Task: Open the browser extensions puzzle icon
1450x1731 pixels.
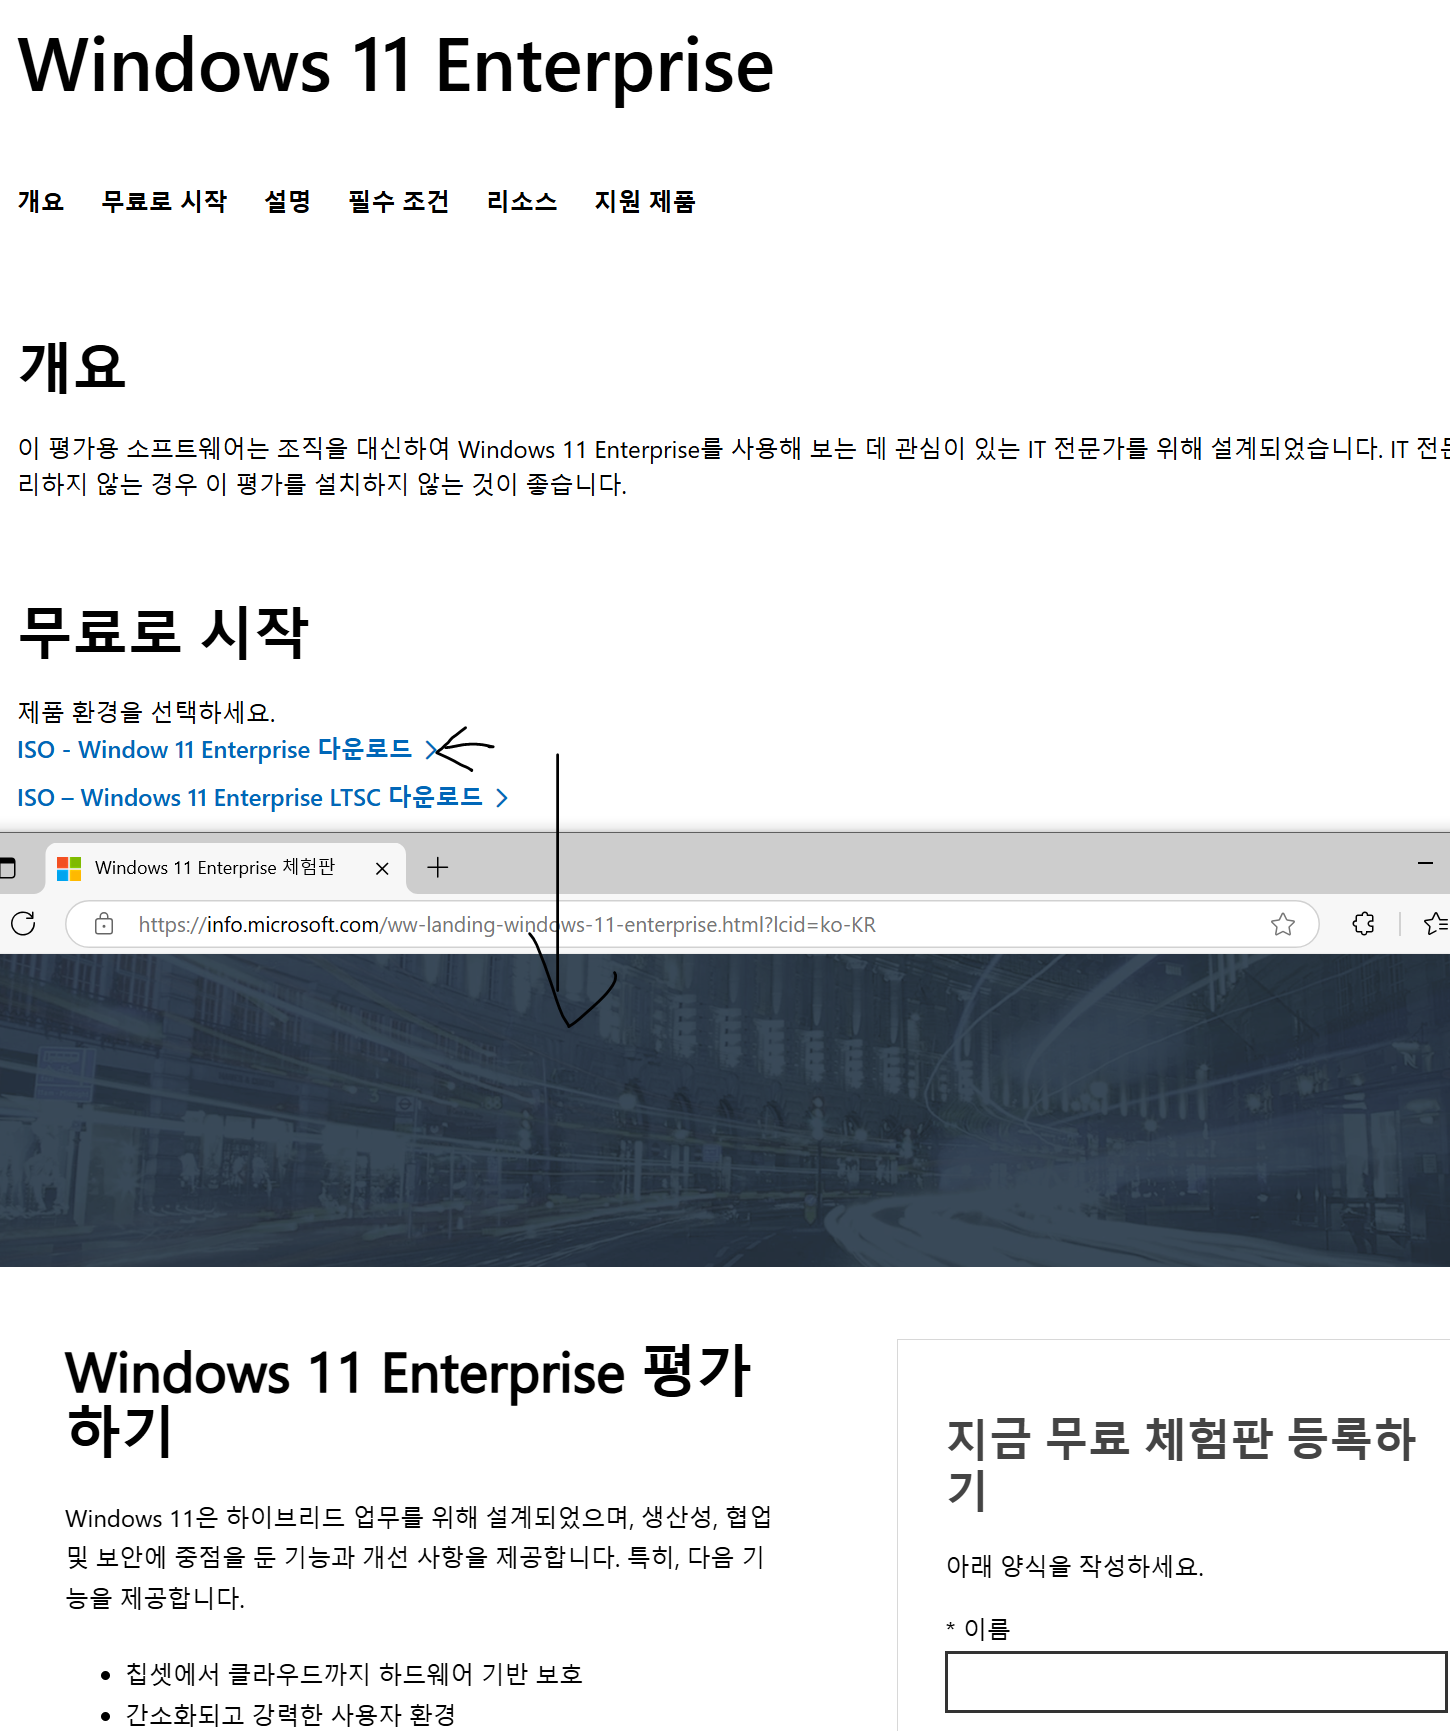Action: [x=1363, y=924]
